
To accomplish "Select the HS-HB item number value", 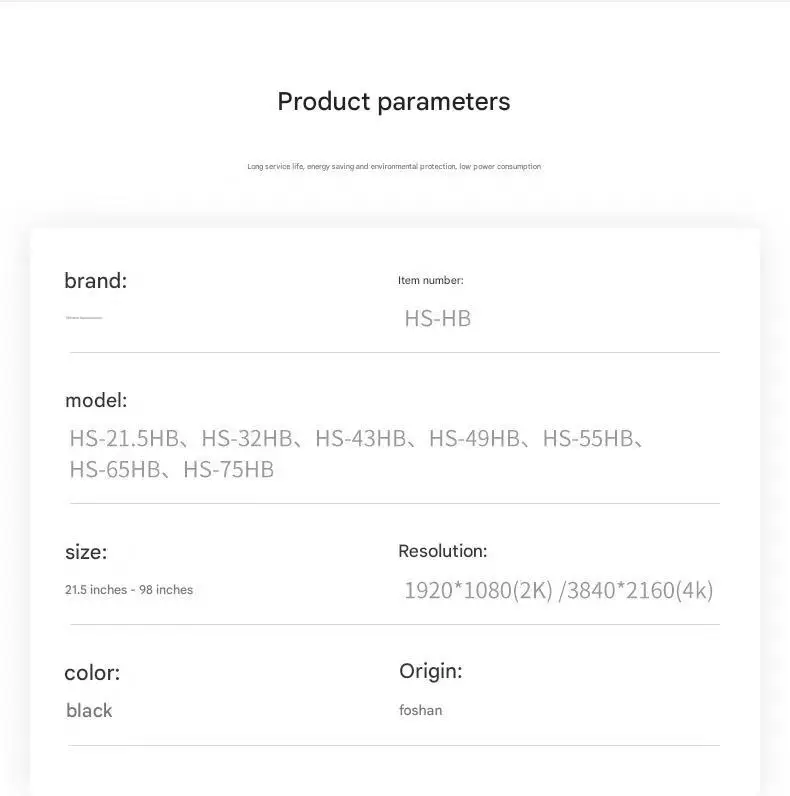I will (x=437, y=319).
